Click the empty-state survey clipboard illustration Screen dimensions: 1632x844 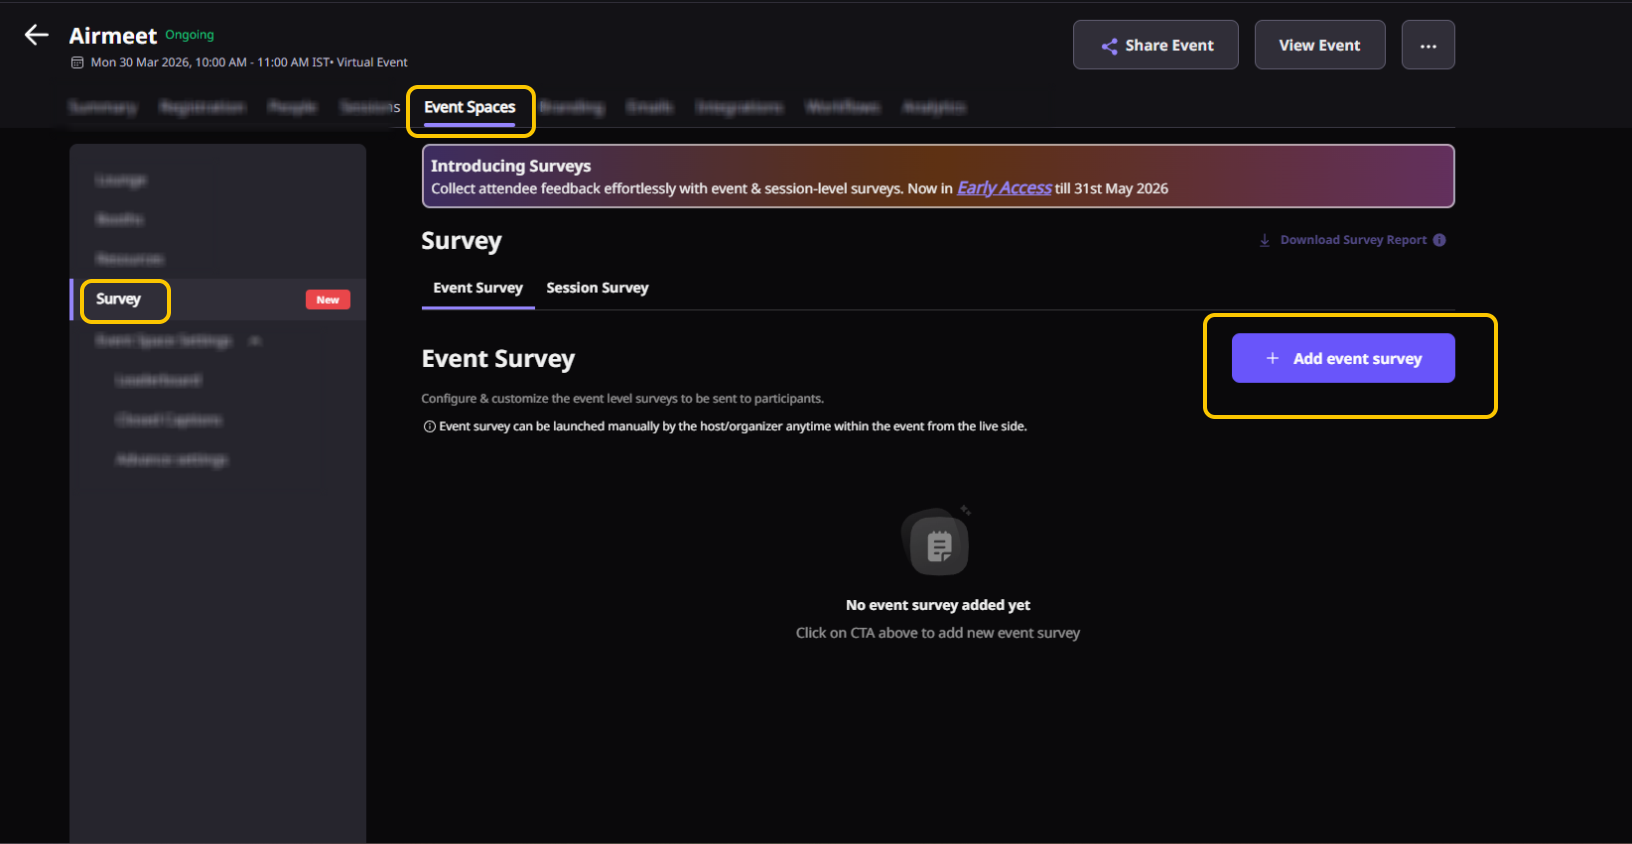[x=937, y=542]
